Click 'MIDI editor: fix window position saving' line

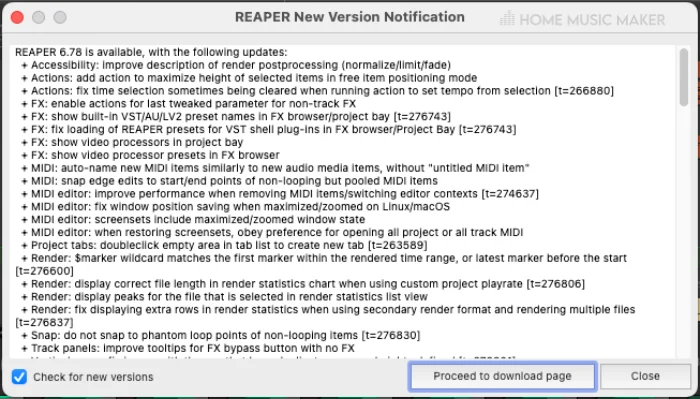(236, 207)
